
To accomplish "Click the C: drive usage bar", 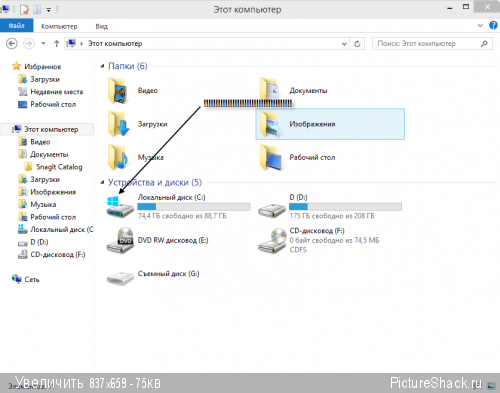I will [x=194, y=207].
